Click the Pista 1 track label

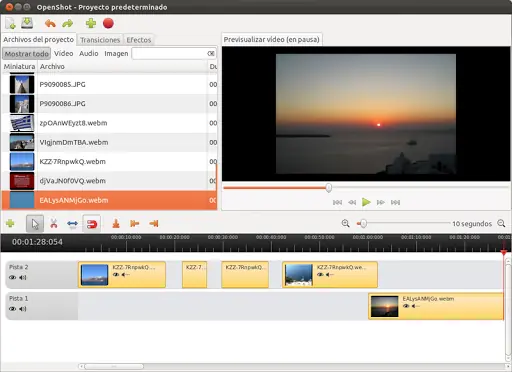coord(19,298)
